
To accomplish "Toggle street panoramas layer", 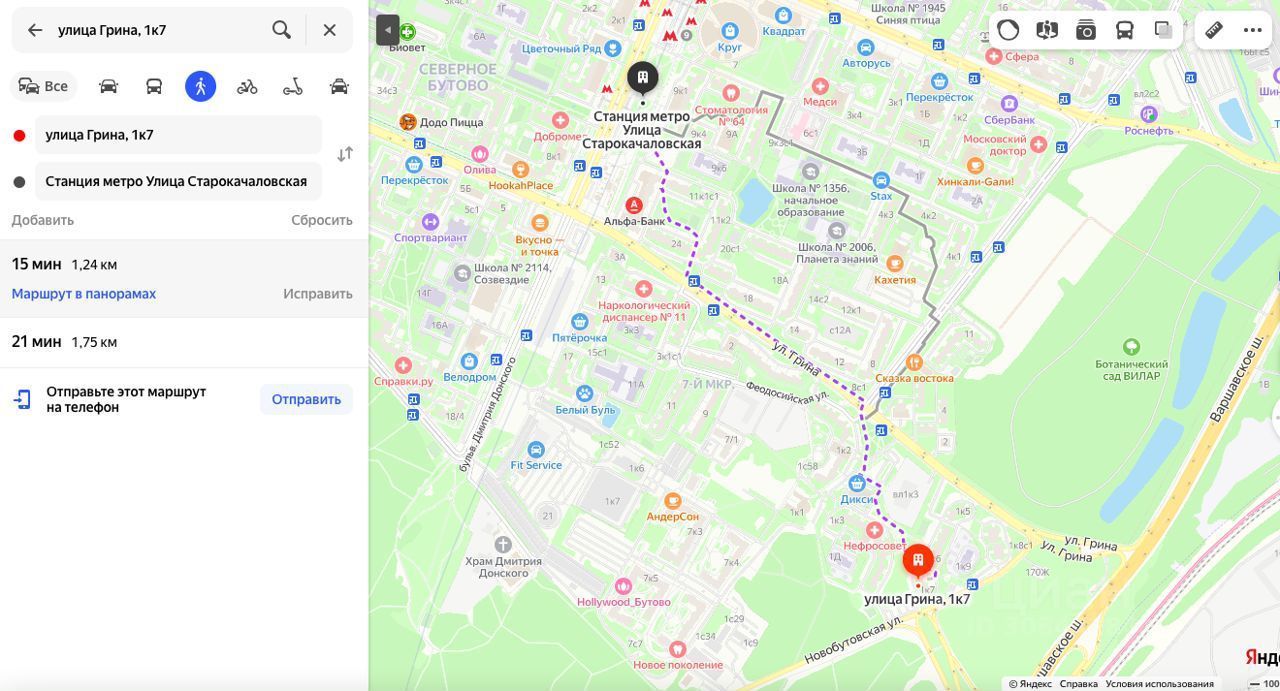I will [1047, 30].
